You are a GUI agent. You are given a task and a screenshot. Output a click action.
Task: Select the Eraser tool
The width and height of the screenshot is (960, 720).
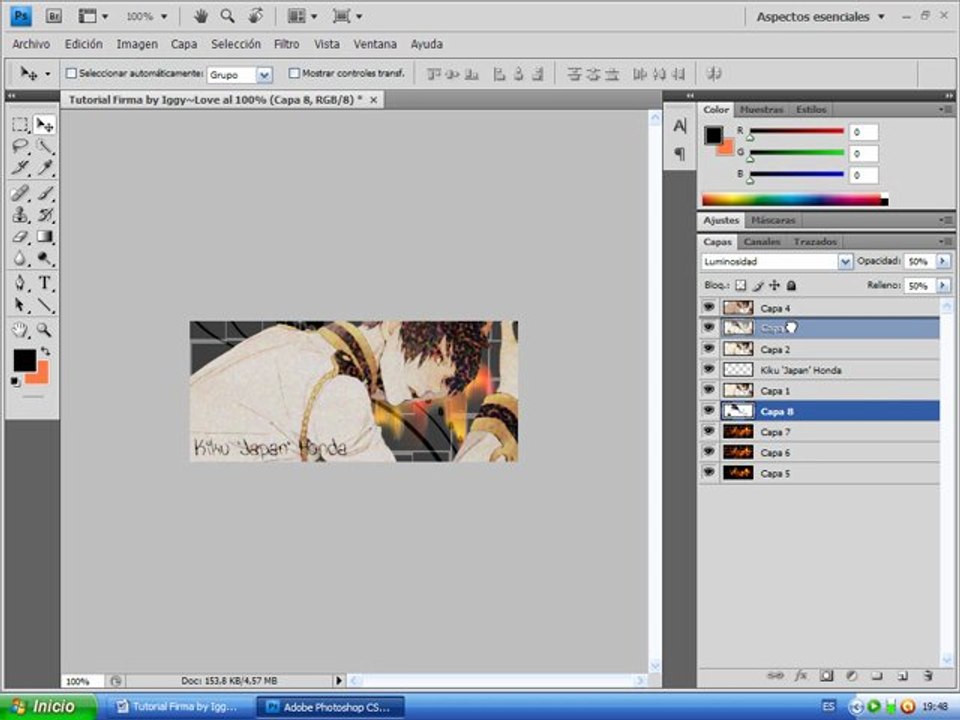click(20, 236)
